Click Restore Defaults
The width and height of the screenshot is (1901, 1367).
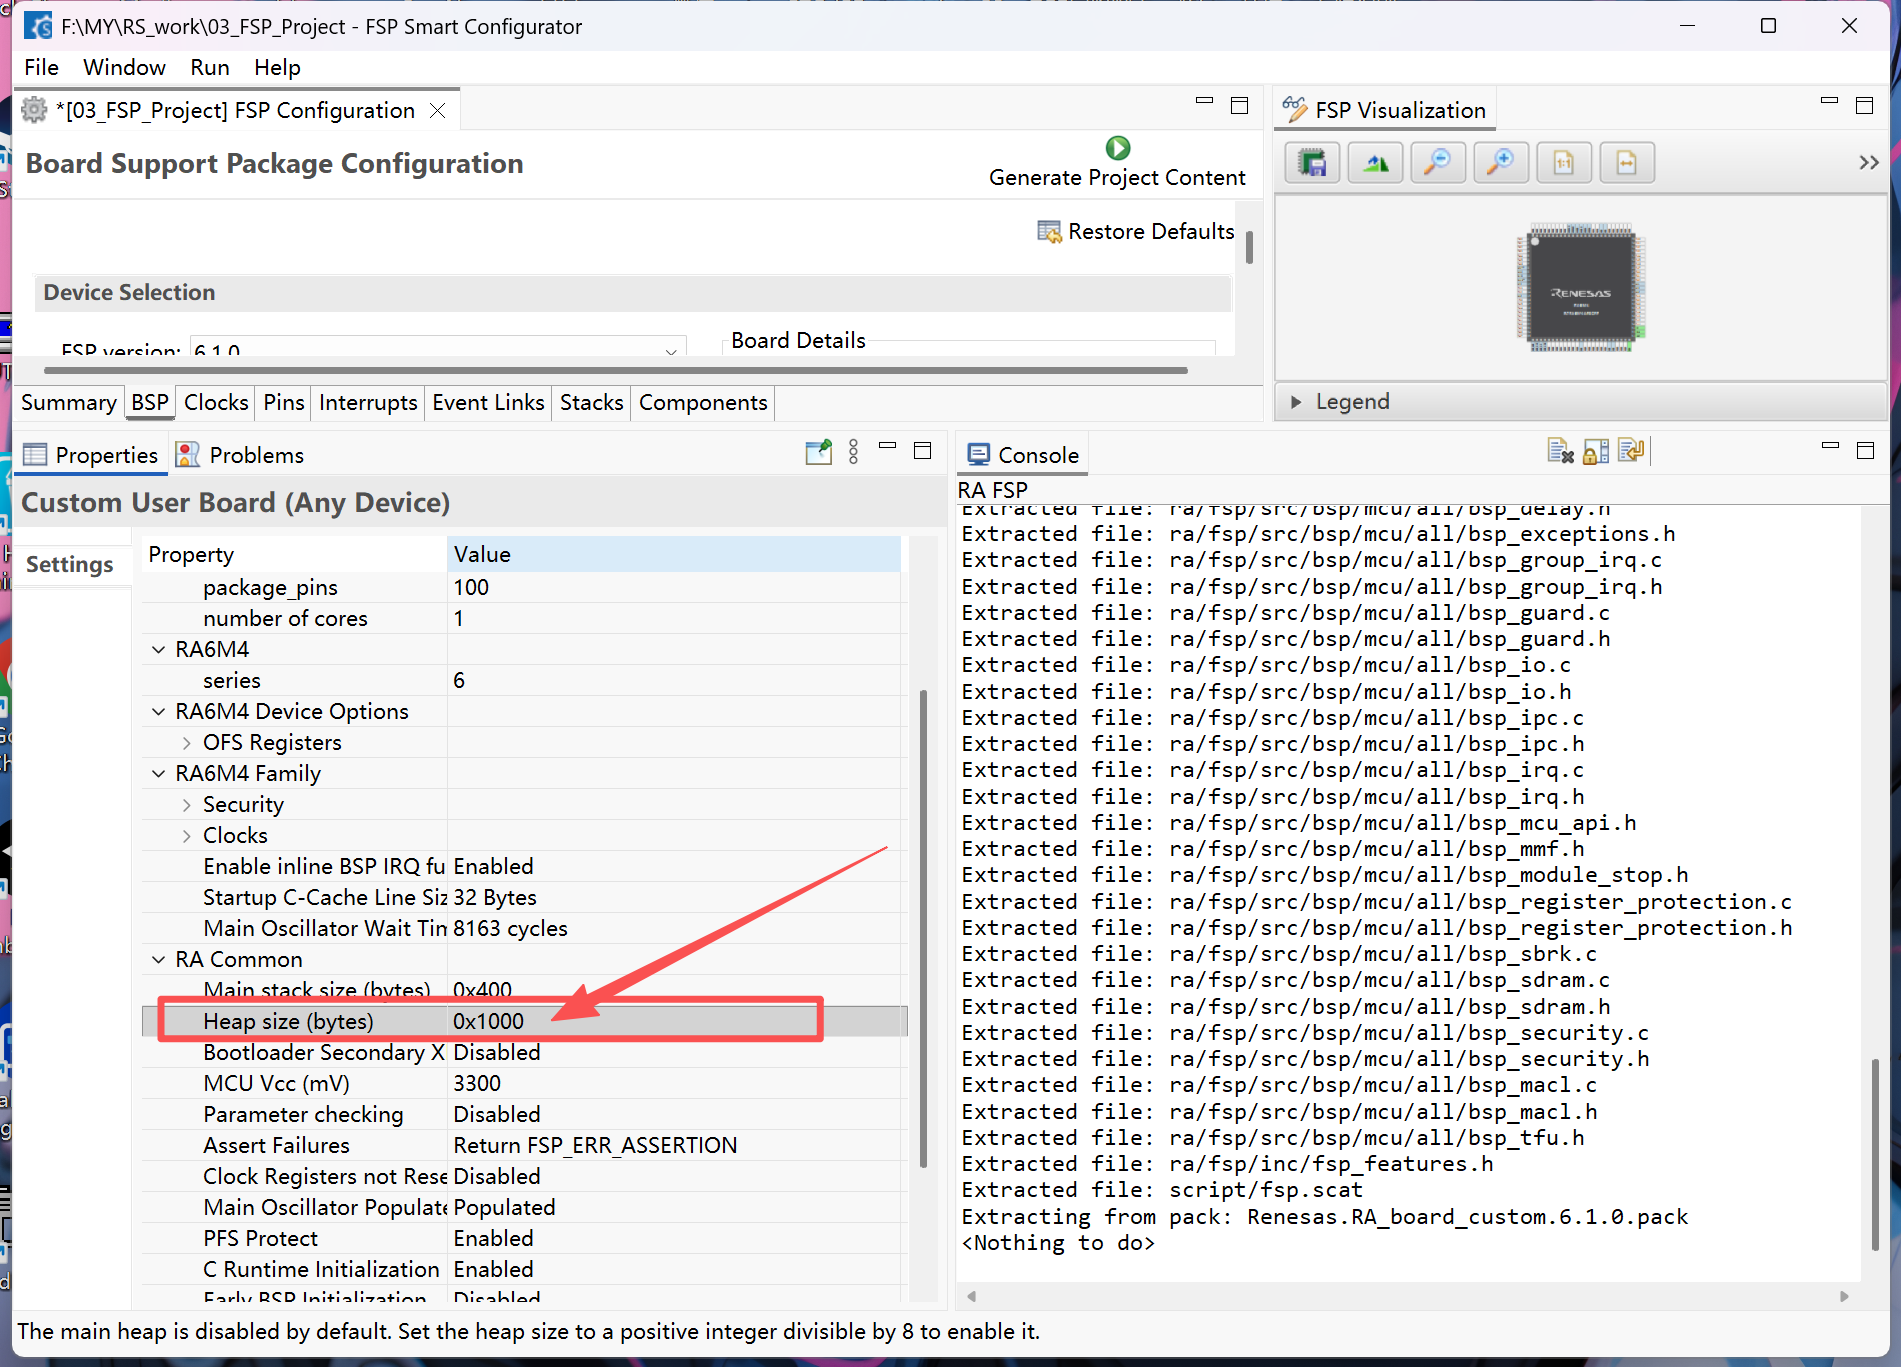(x=1136, y=232)
